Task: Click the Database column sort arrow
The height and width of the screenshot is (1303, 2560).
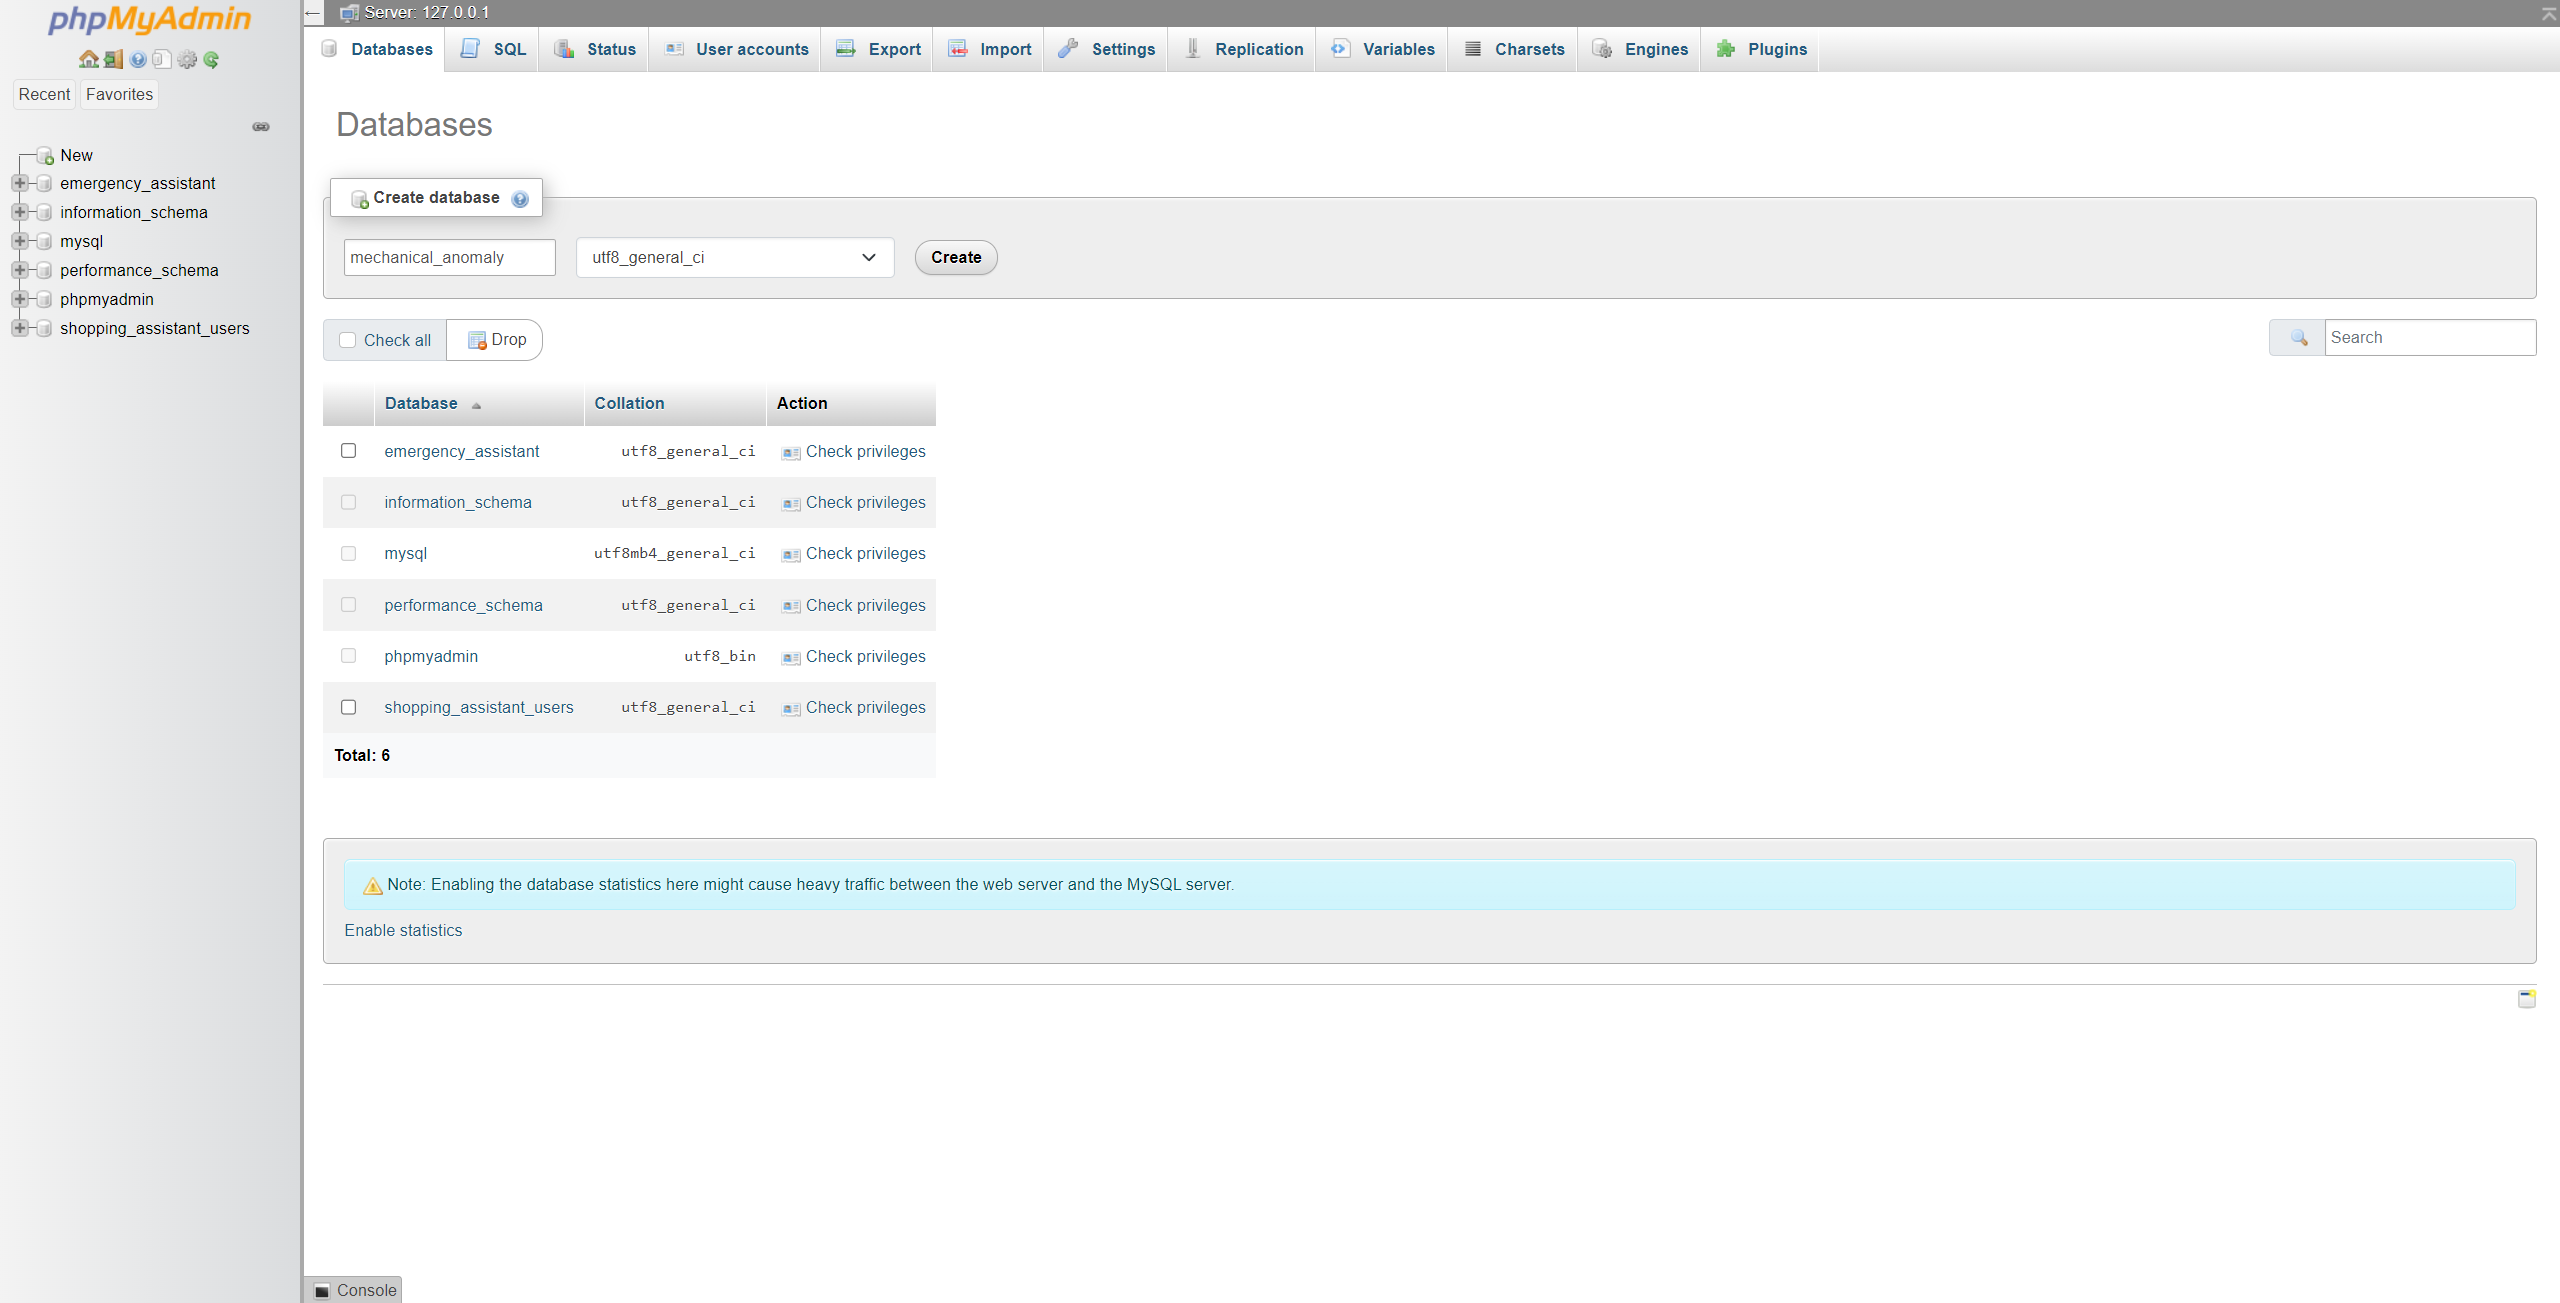Action: (476, 405)
